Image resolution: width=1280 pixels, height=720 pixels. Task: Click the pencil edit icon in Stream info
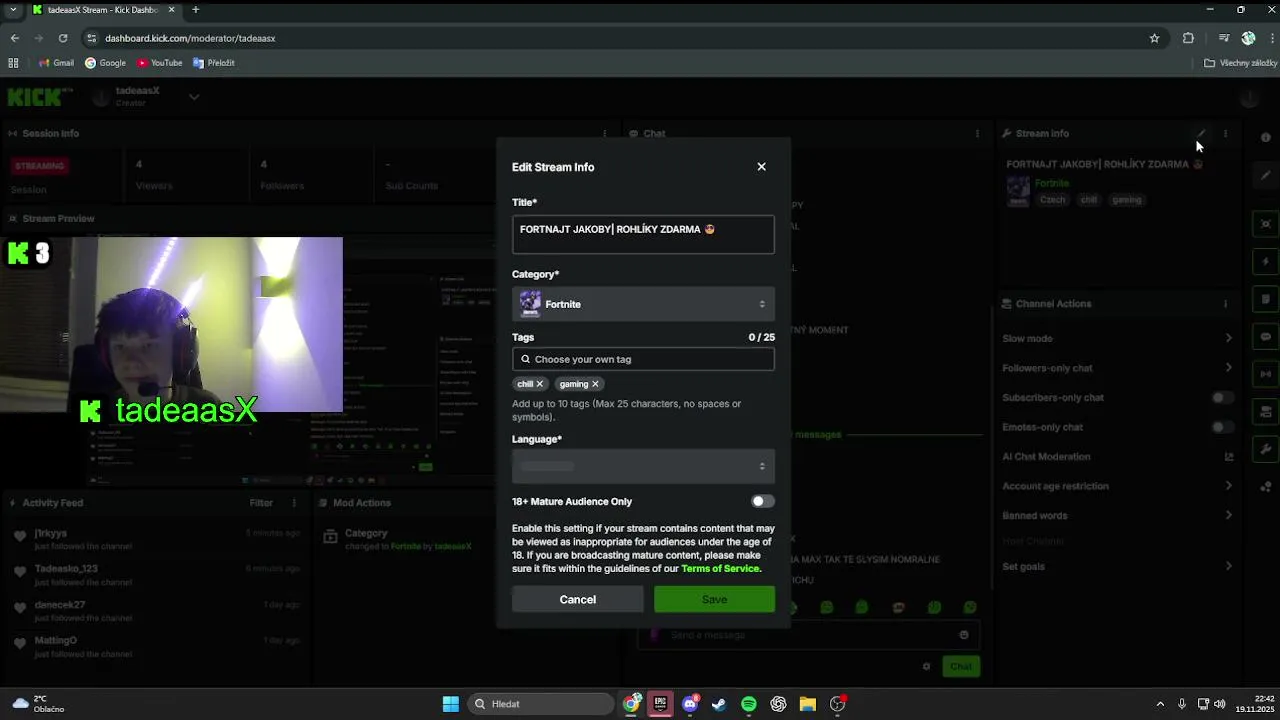point(1201,133)
